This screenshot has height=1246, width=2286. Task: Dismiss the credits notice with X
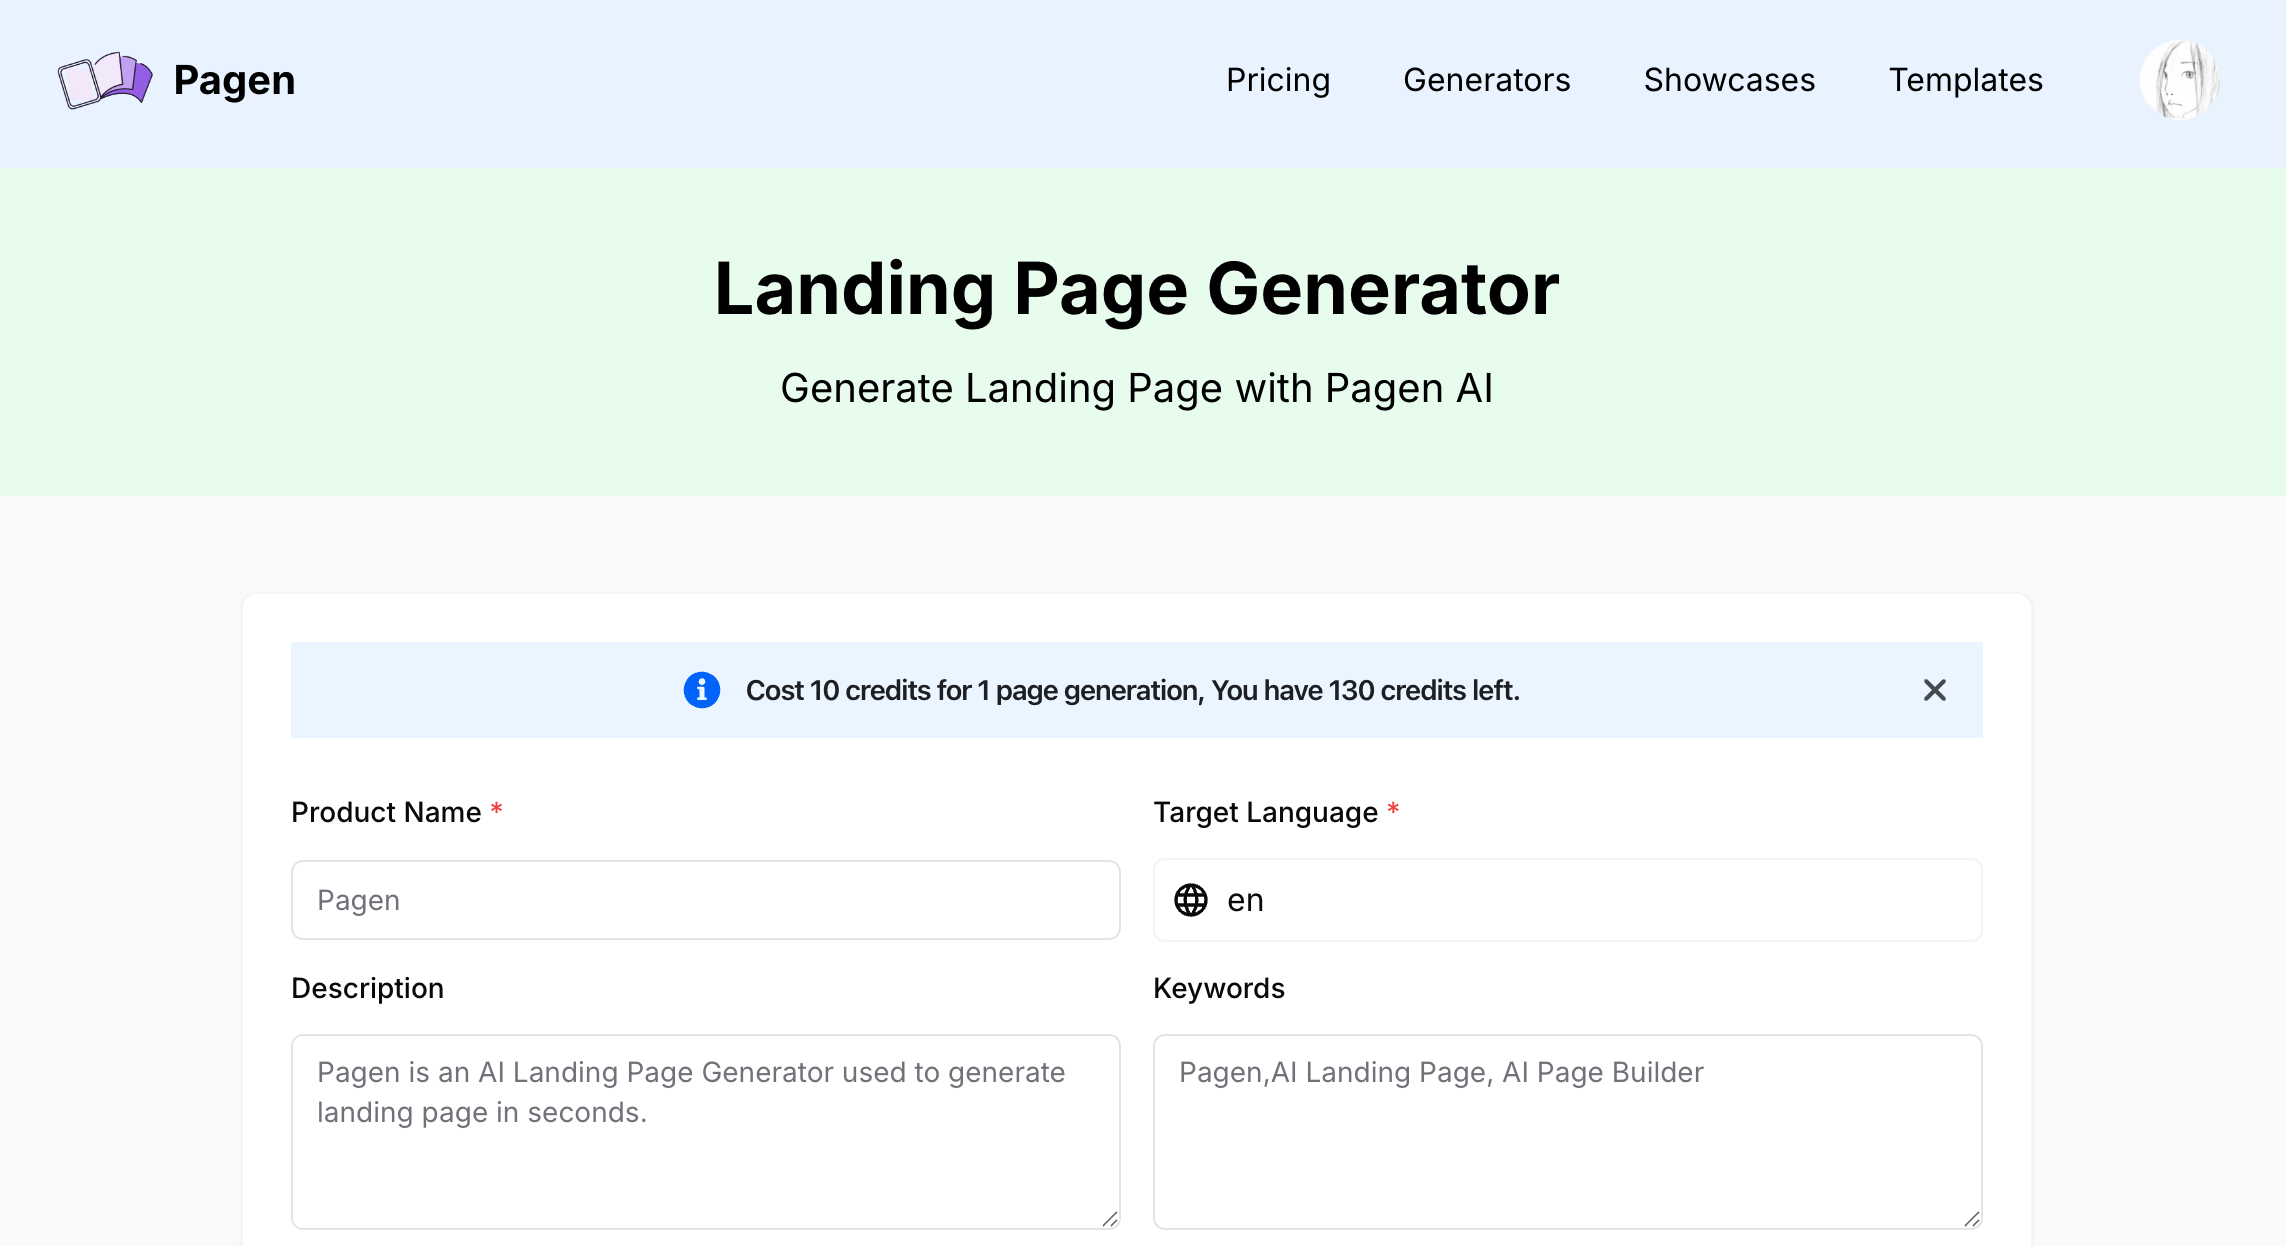[x=1934, y=690]
